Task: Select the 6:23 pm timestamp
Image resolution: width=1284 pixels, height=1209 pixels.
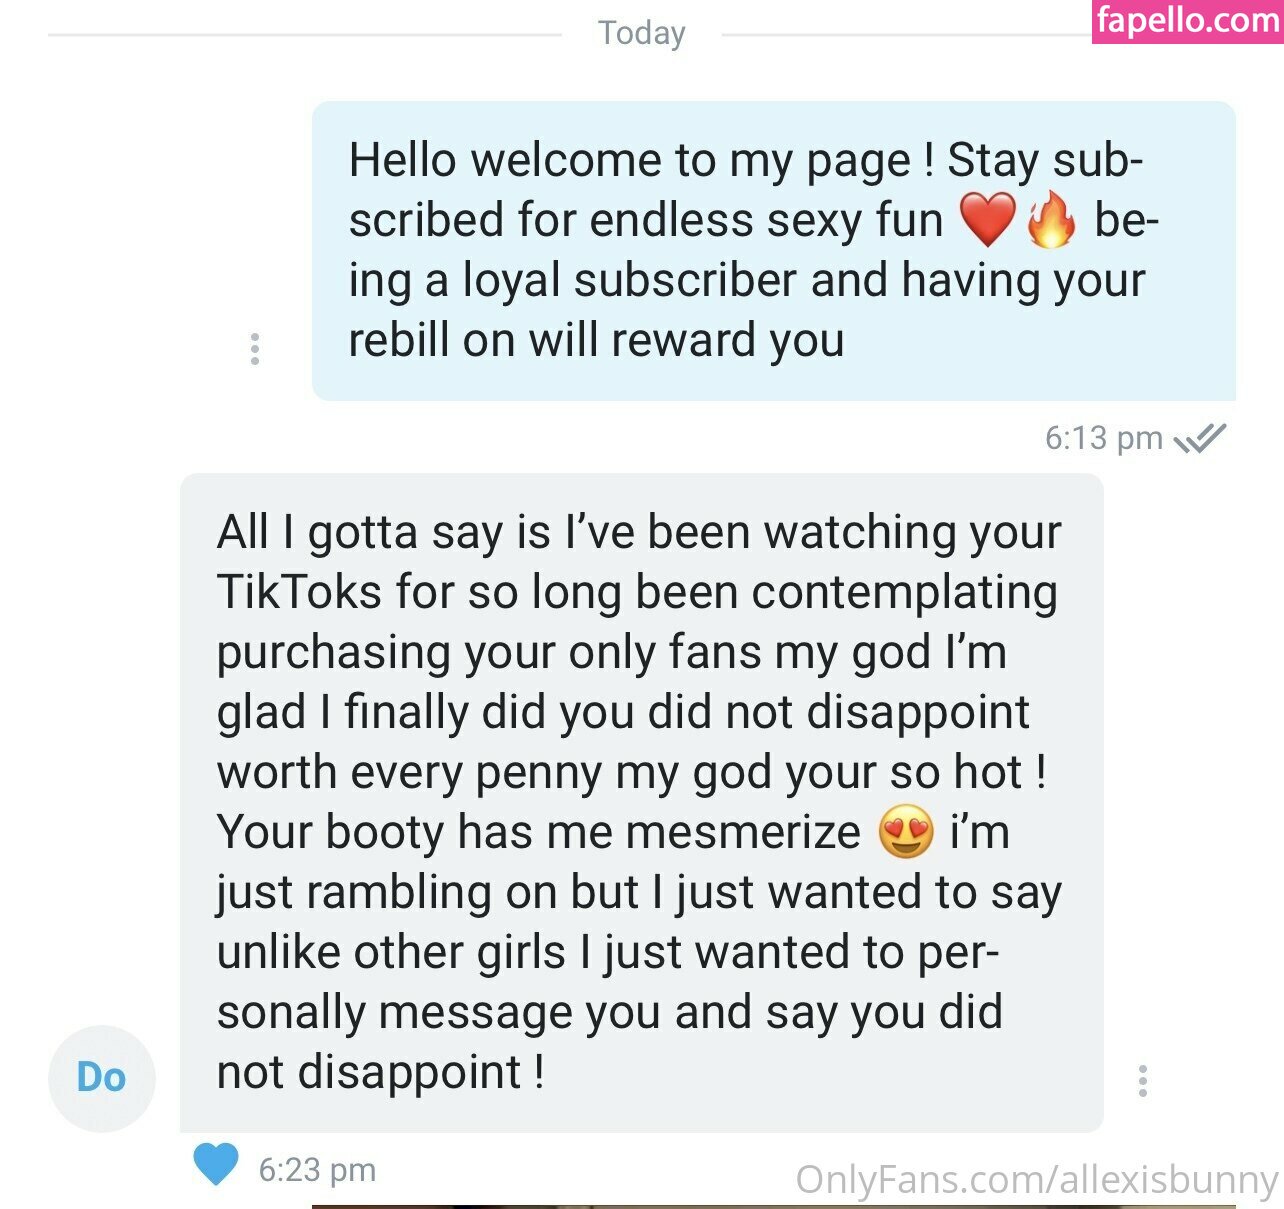Action: 317,1169
